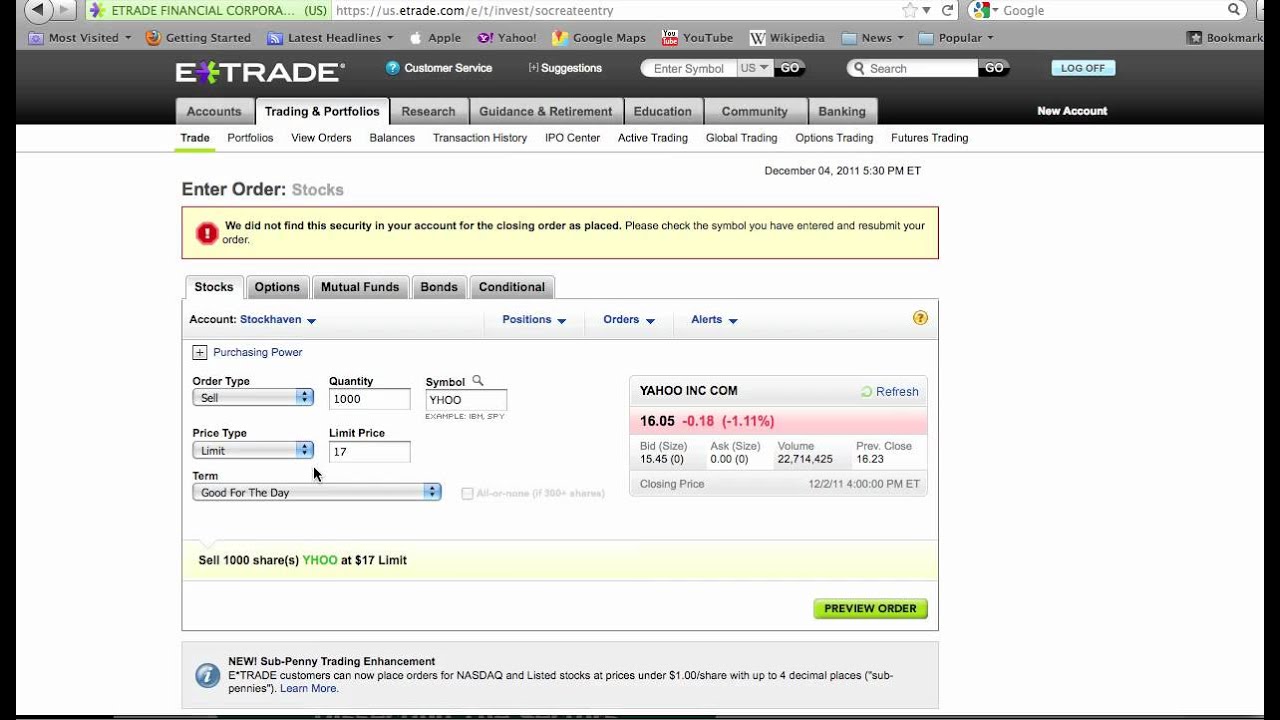The height and width of the screenshot is (720, 1280).
Task: Click the search magnifier in Google box
Action: pyautogui.click(x=1234, y=10)
